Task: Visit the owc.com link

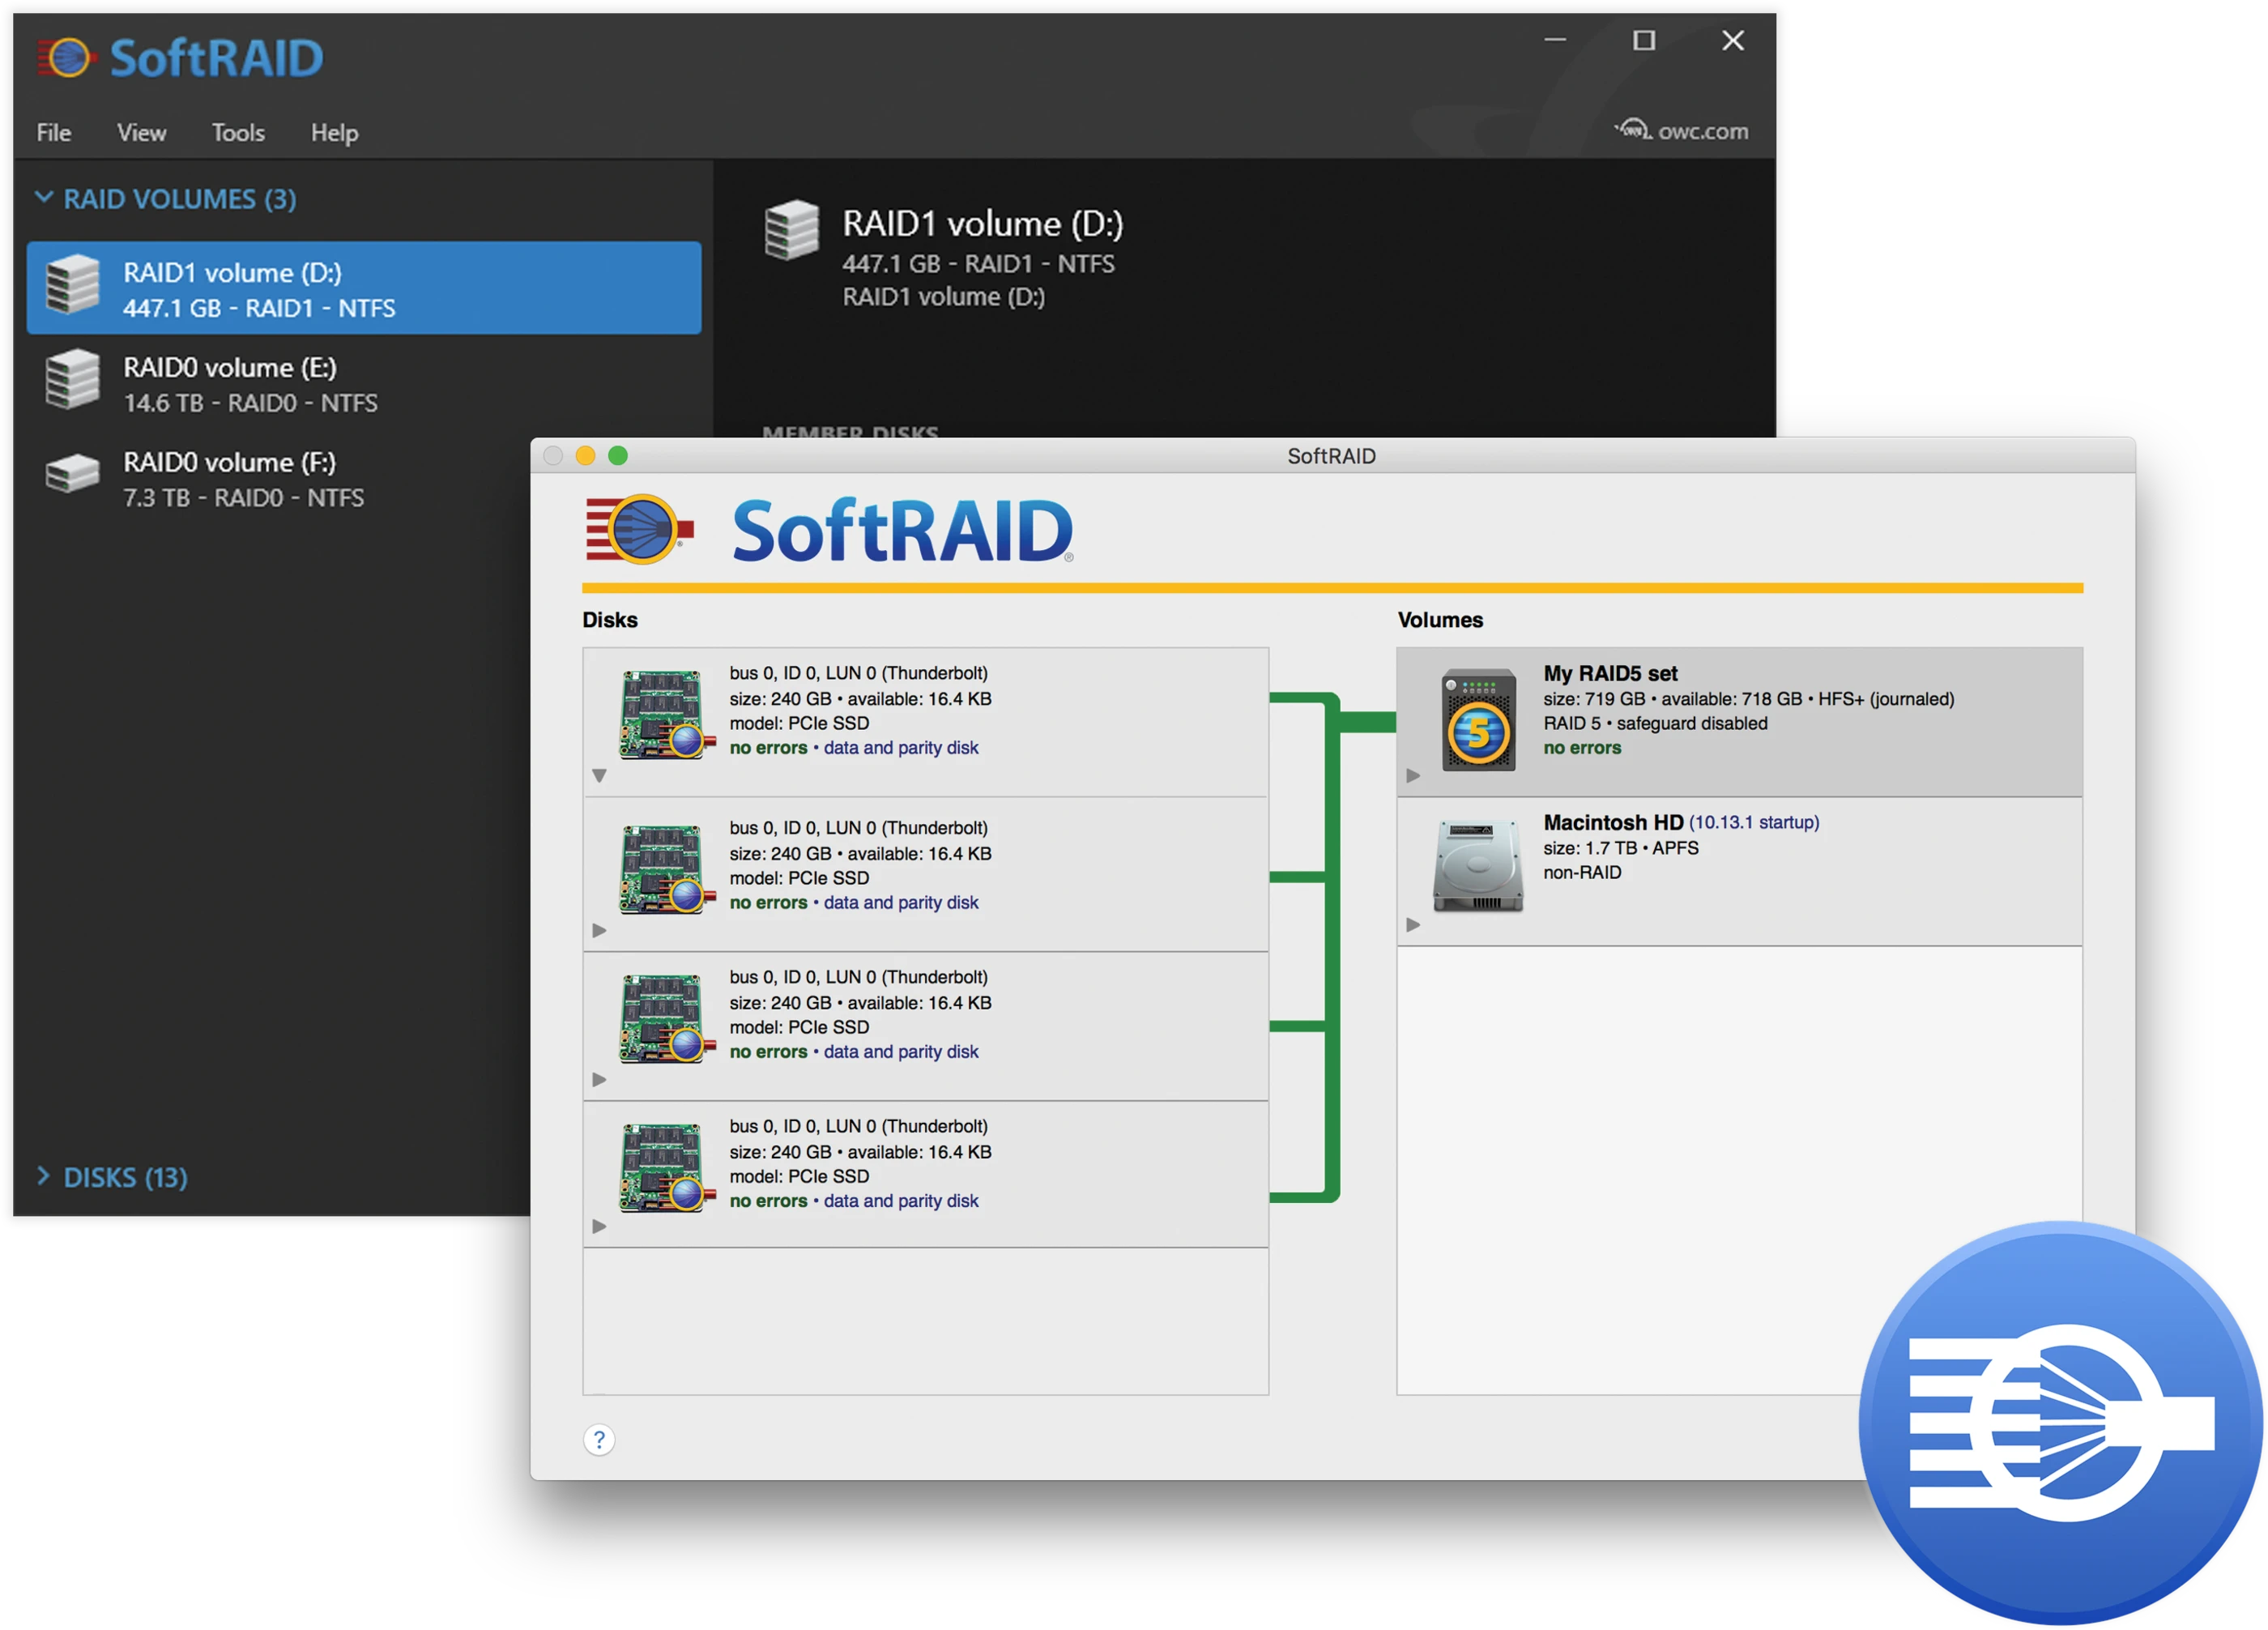Action: point(1682,131)
